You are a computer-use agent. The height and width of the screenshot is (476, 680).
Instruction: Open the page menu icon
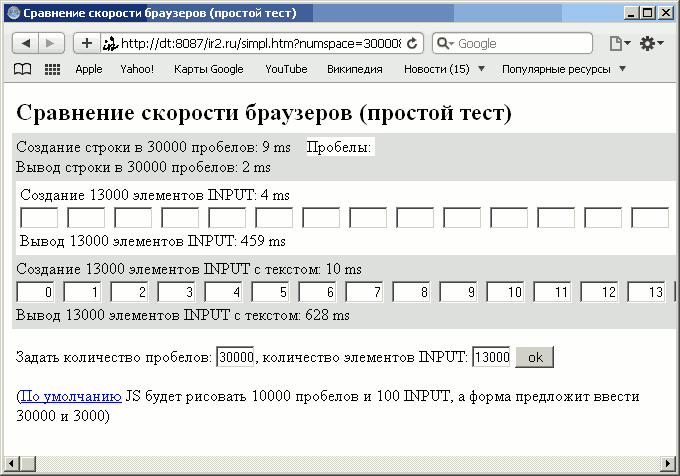click(x=619, y=43)
